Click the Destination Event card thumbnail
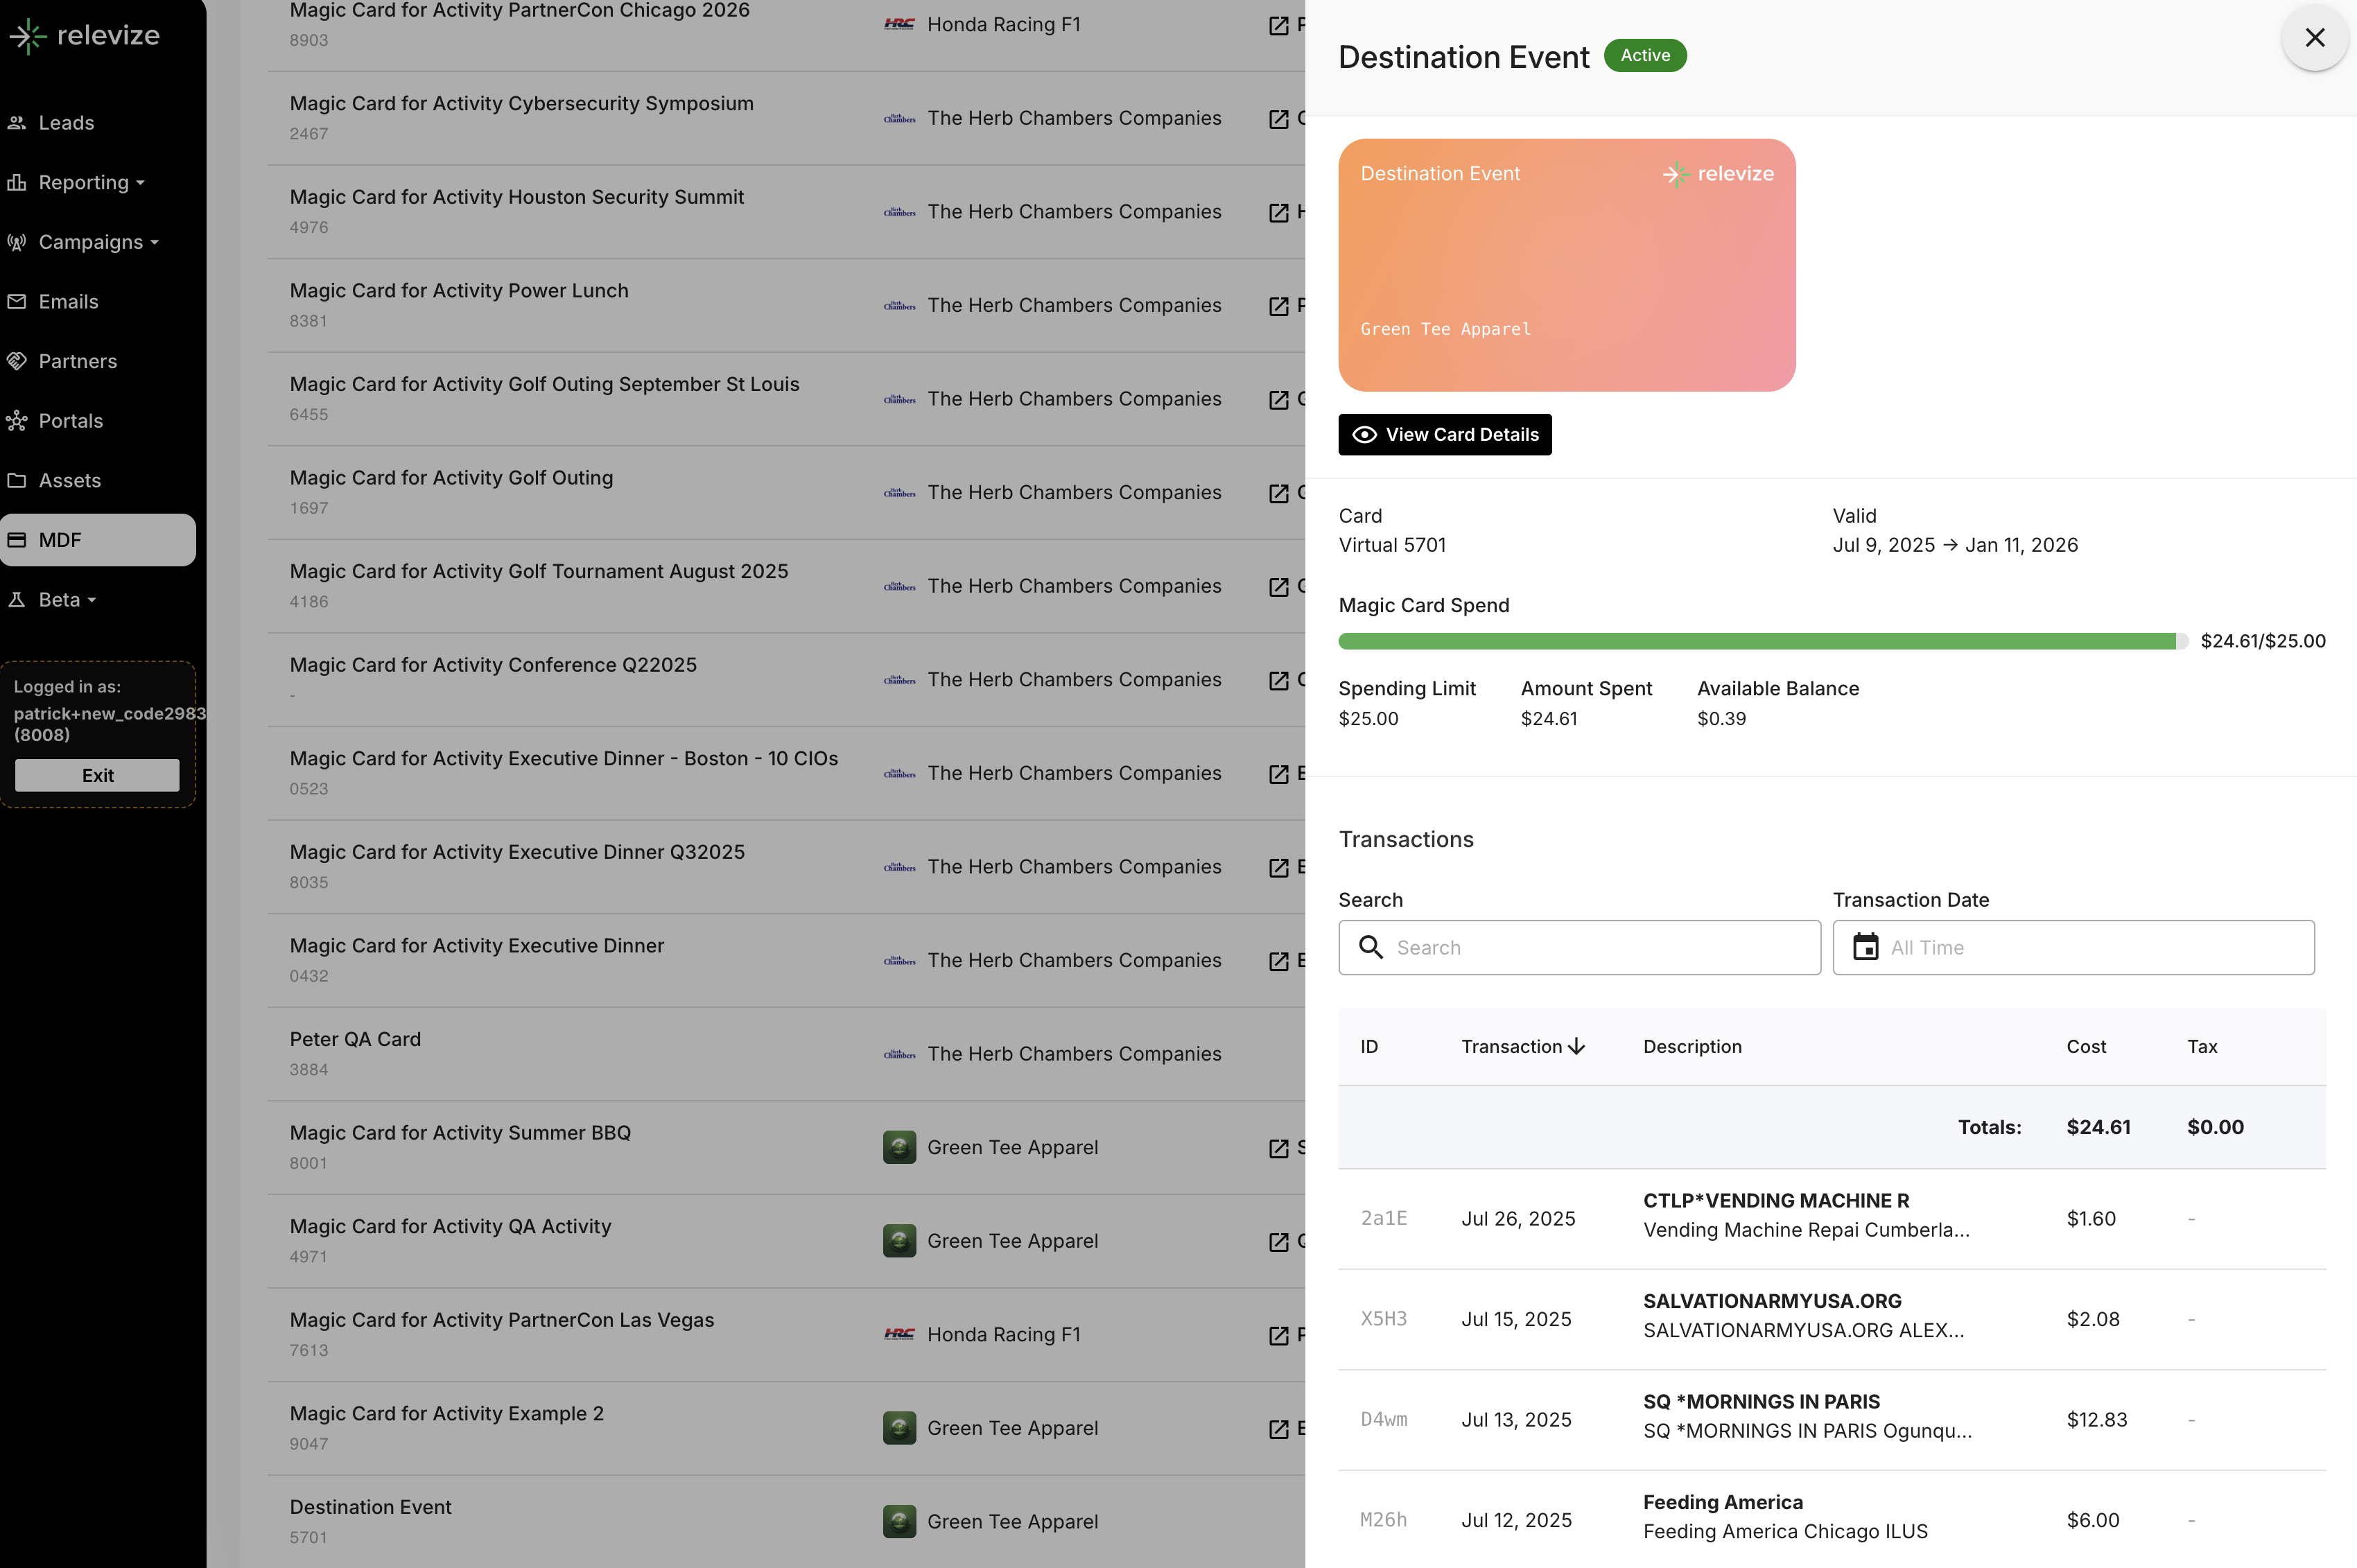 click(1566, 265)
